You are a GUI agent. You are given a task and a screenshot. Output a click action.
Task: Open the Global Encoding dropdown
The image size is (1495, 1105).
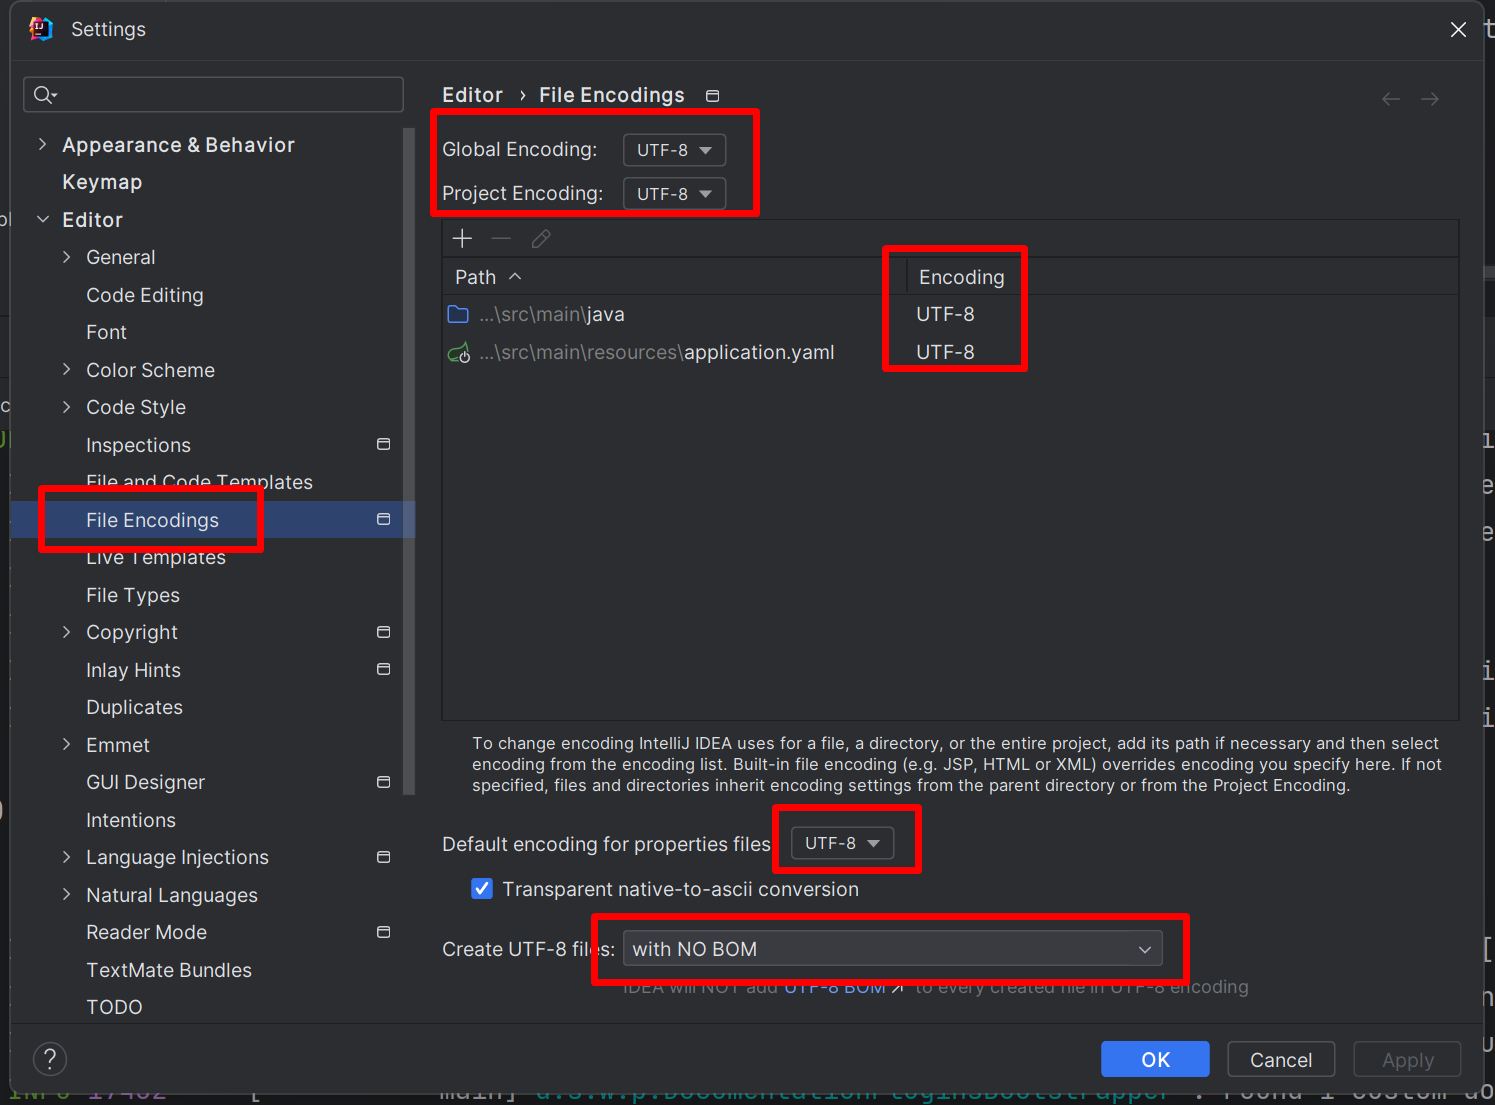674,149
